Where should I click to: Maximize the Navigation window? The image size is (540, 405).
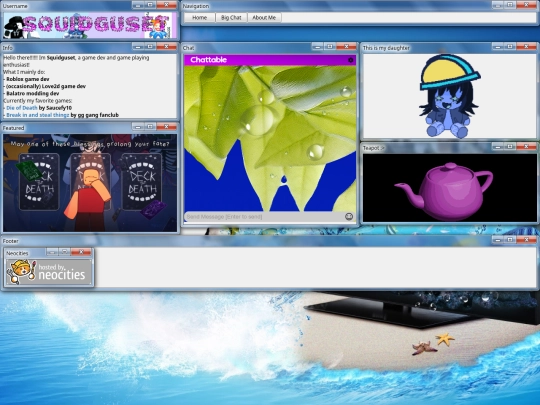click(x=510, y=5)
